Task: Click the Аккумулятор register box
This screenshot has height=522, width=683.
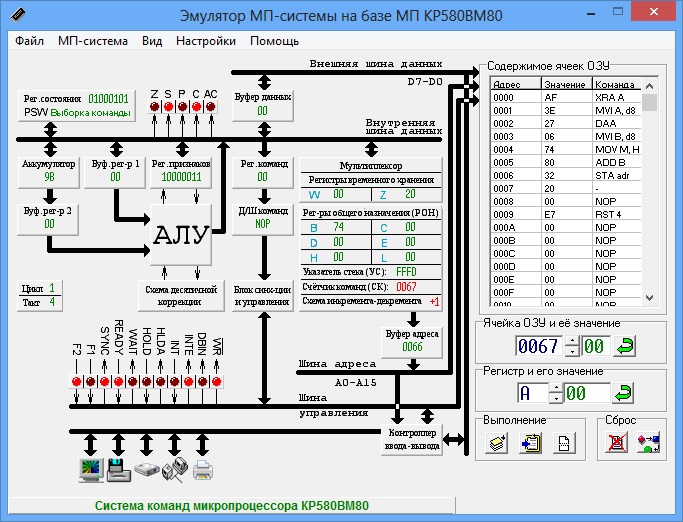Action: (x=49, y=171)
